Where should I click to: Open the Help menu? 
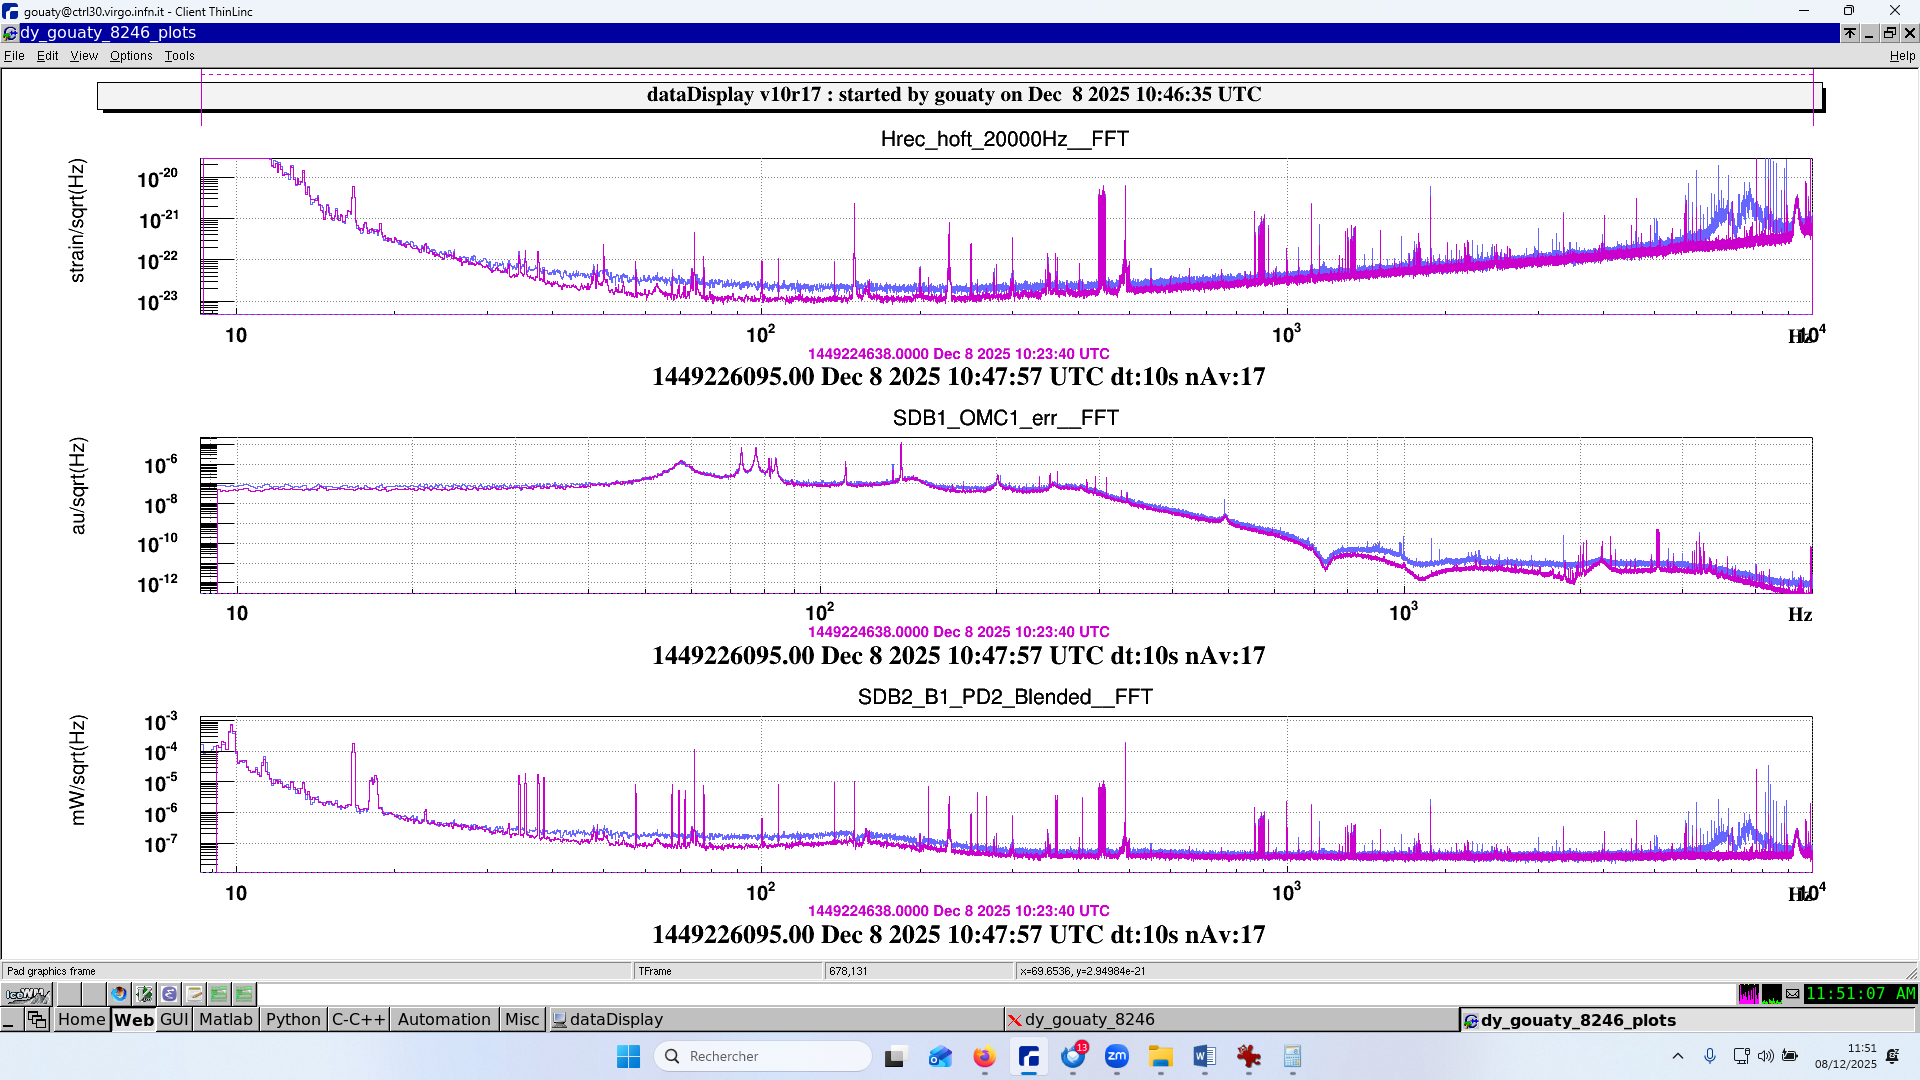[1901, 56]
